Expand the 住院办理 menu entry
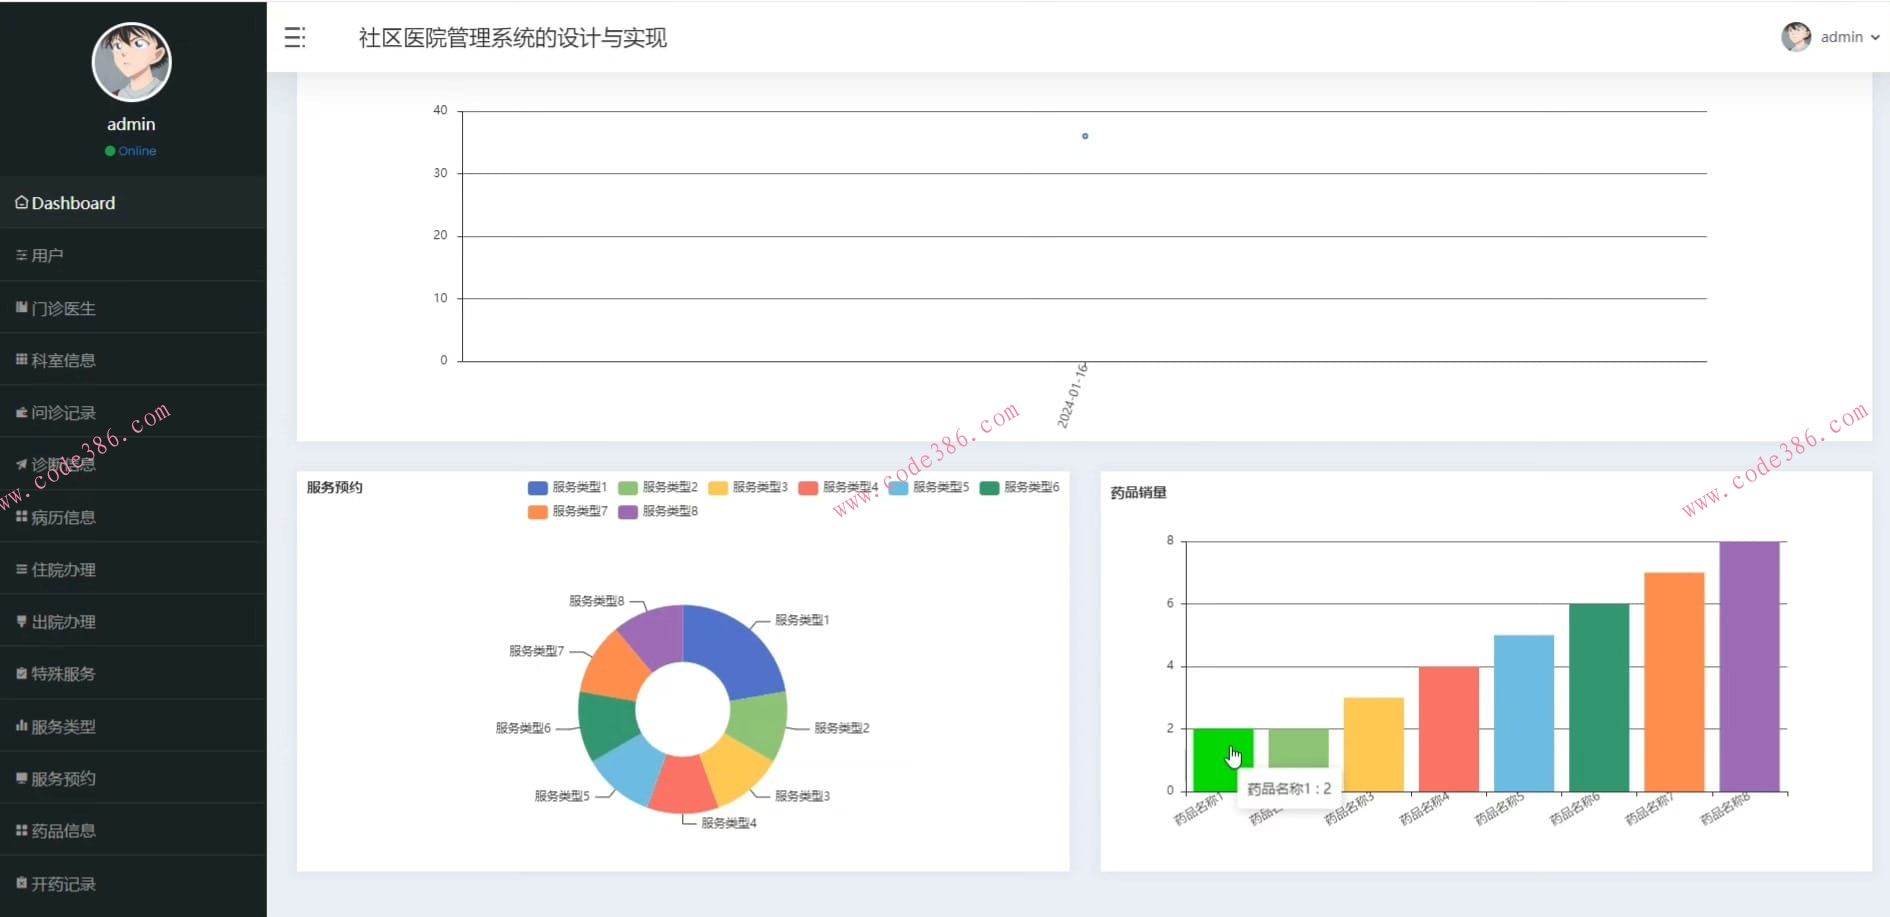 [x=63, y=570]
